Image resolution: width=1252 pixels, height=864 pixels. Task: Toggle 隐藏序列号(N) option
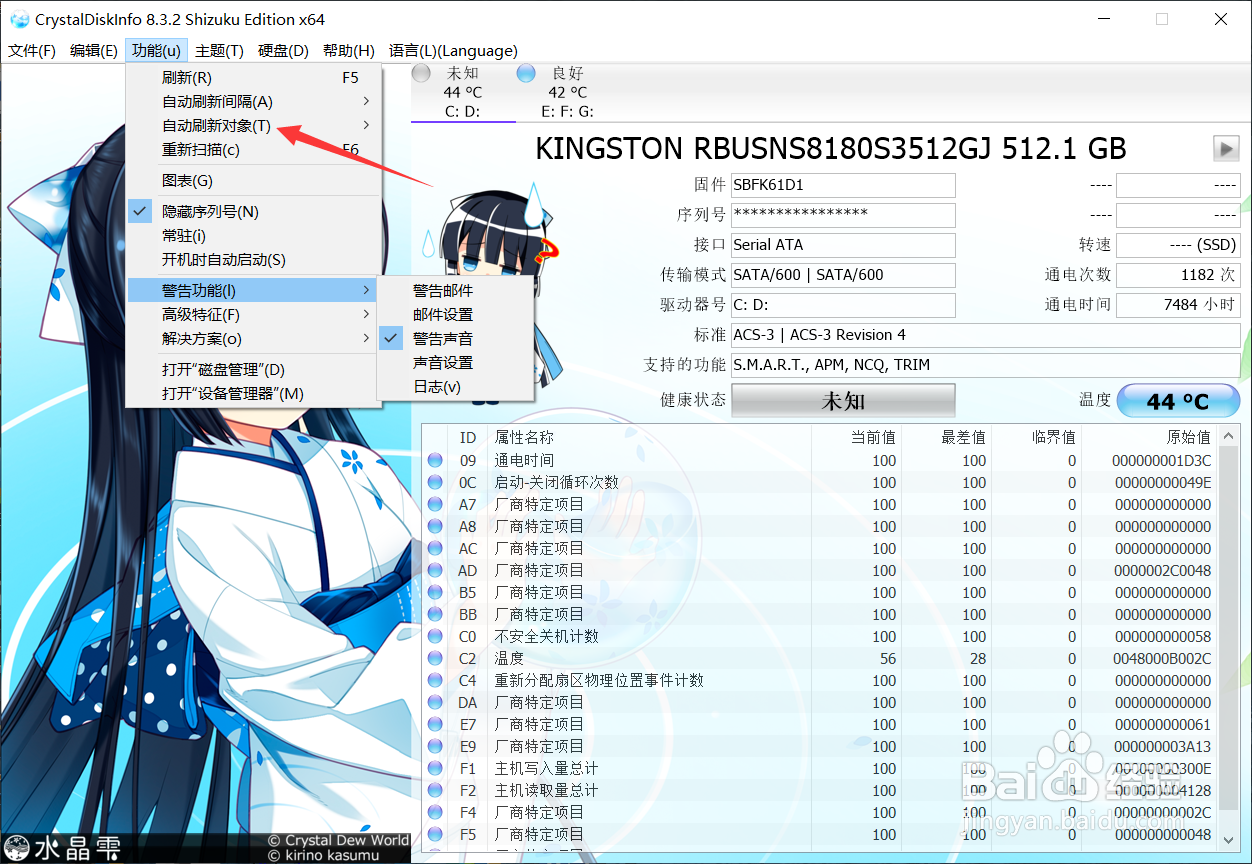pyautogui.click(x=253, y=212)
